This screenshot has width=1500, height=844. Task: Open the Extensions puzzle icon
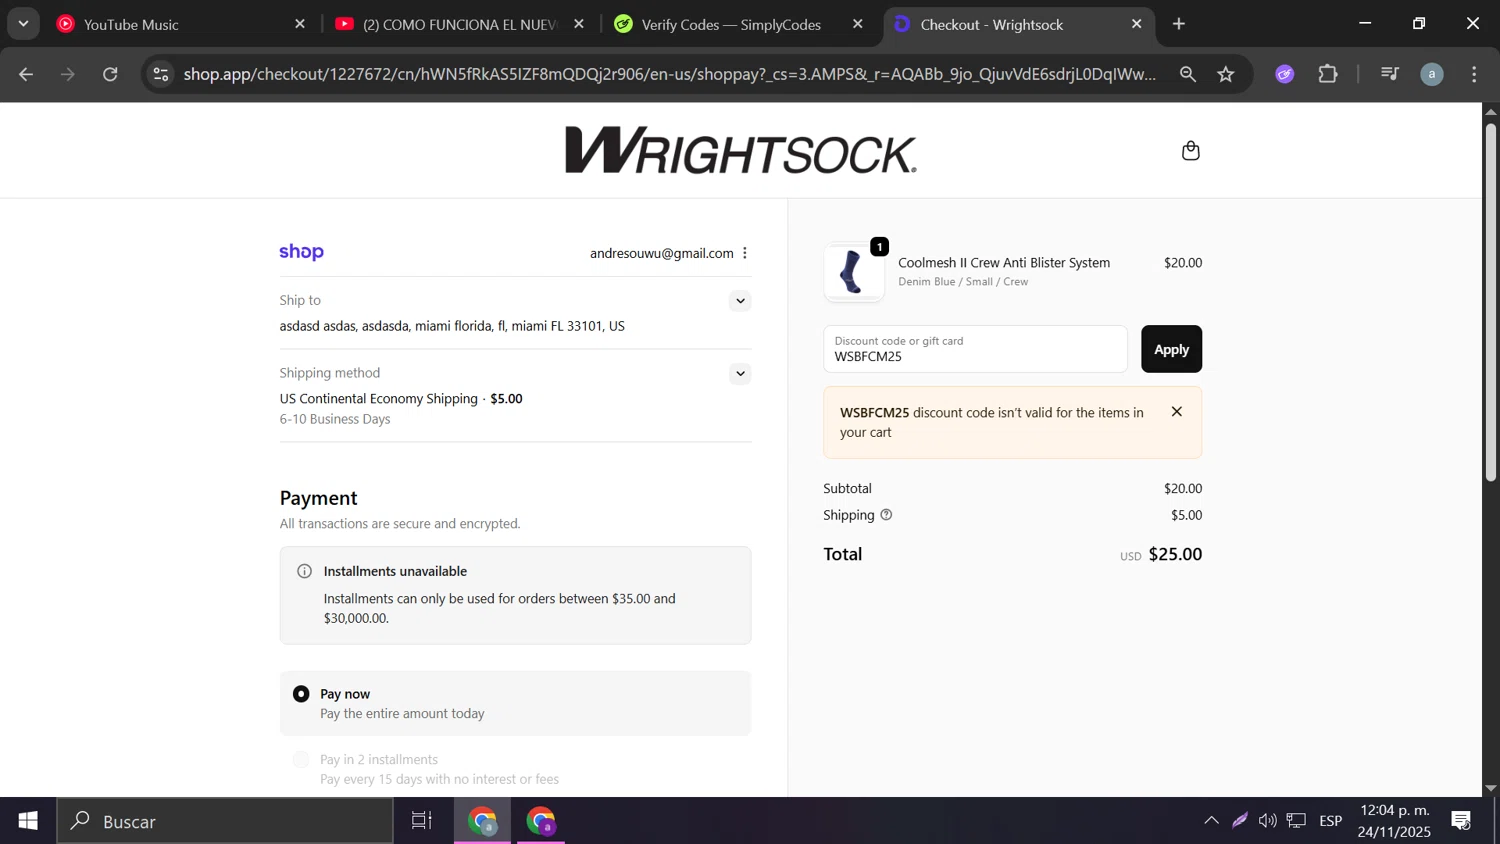click(x=1328, y=74)
